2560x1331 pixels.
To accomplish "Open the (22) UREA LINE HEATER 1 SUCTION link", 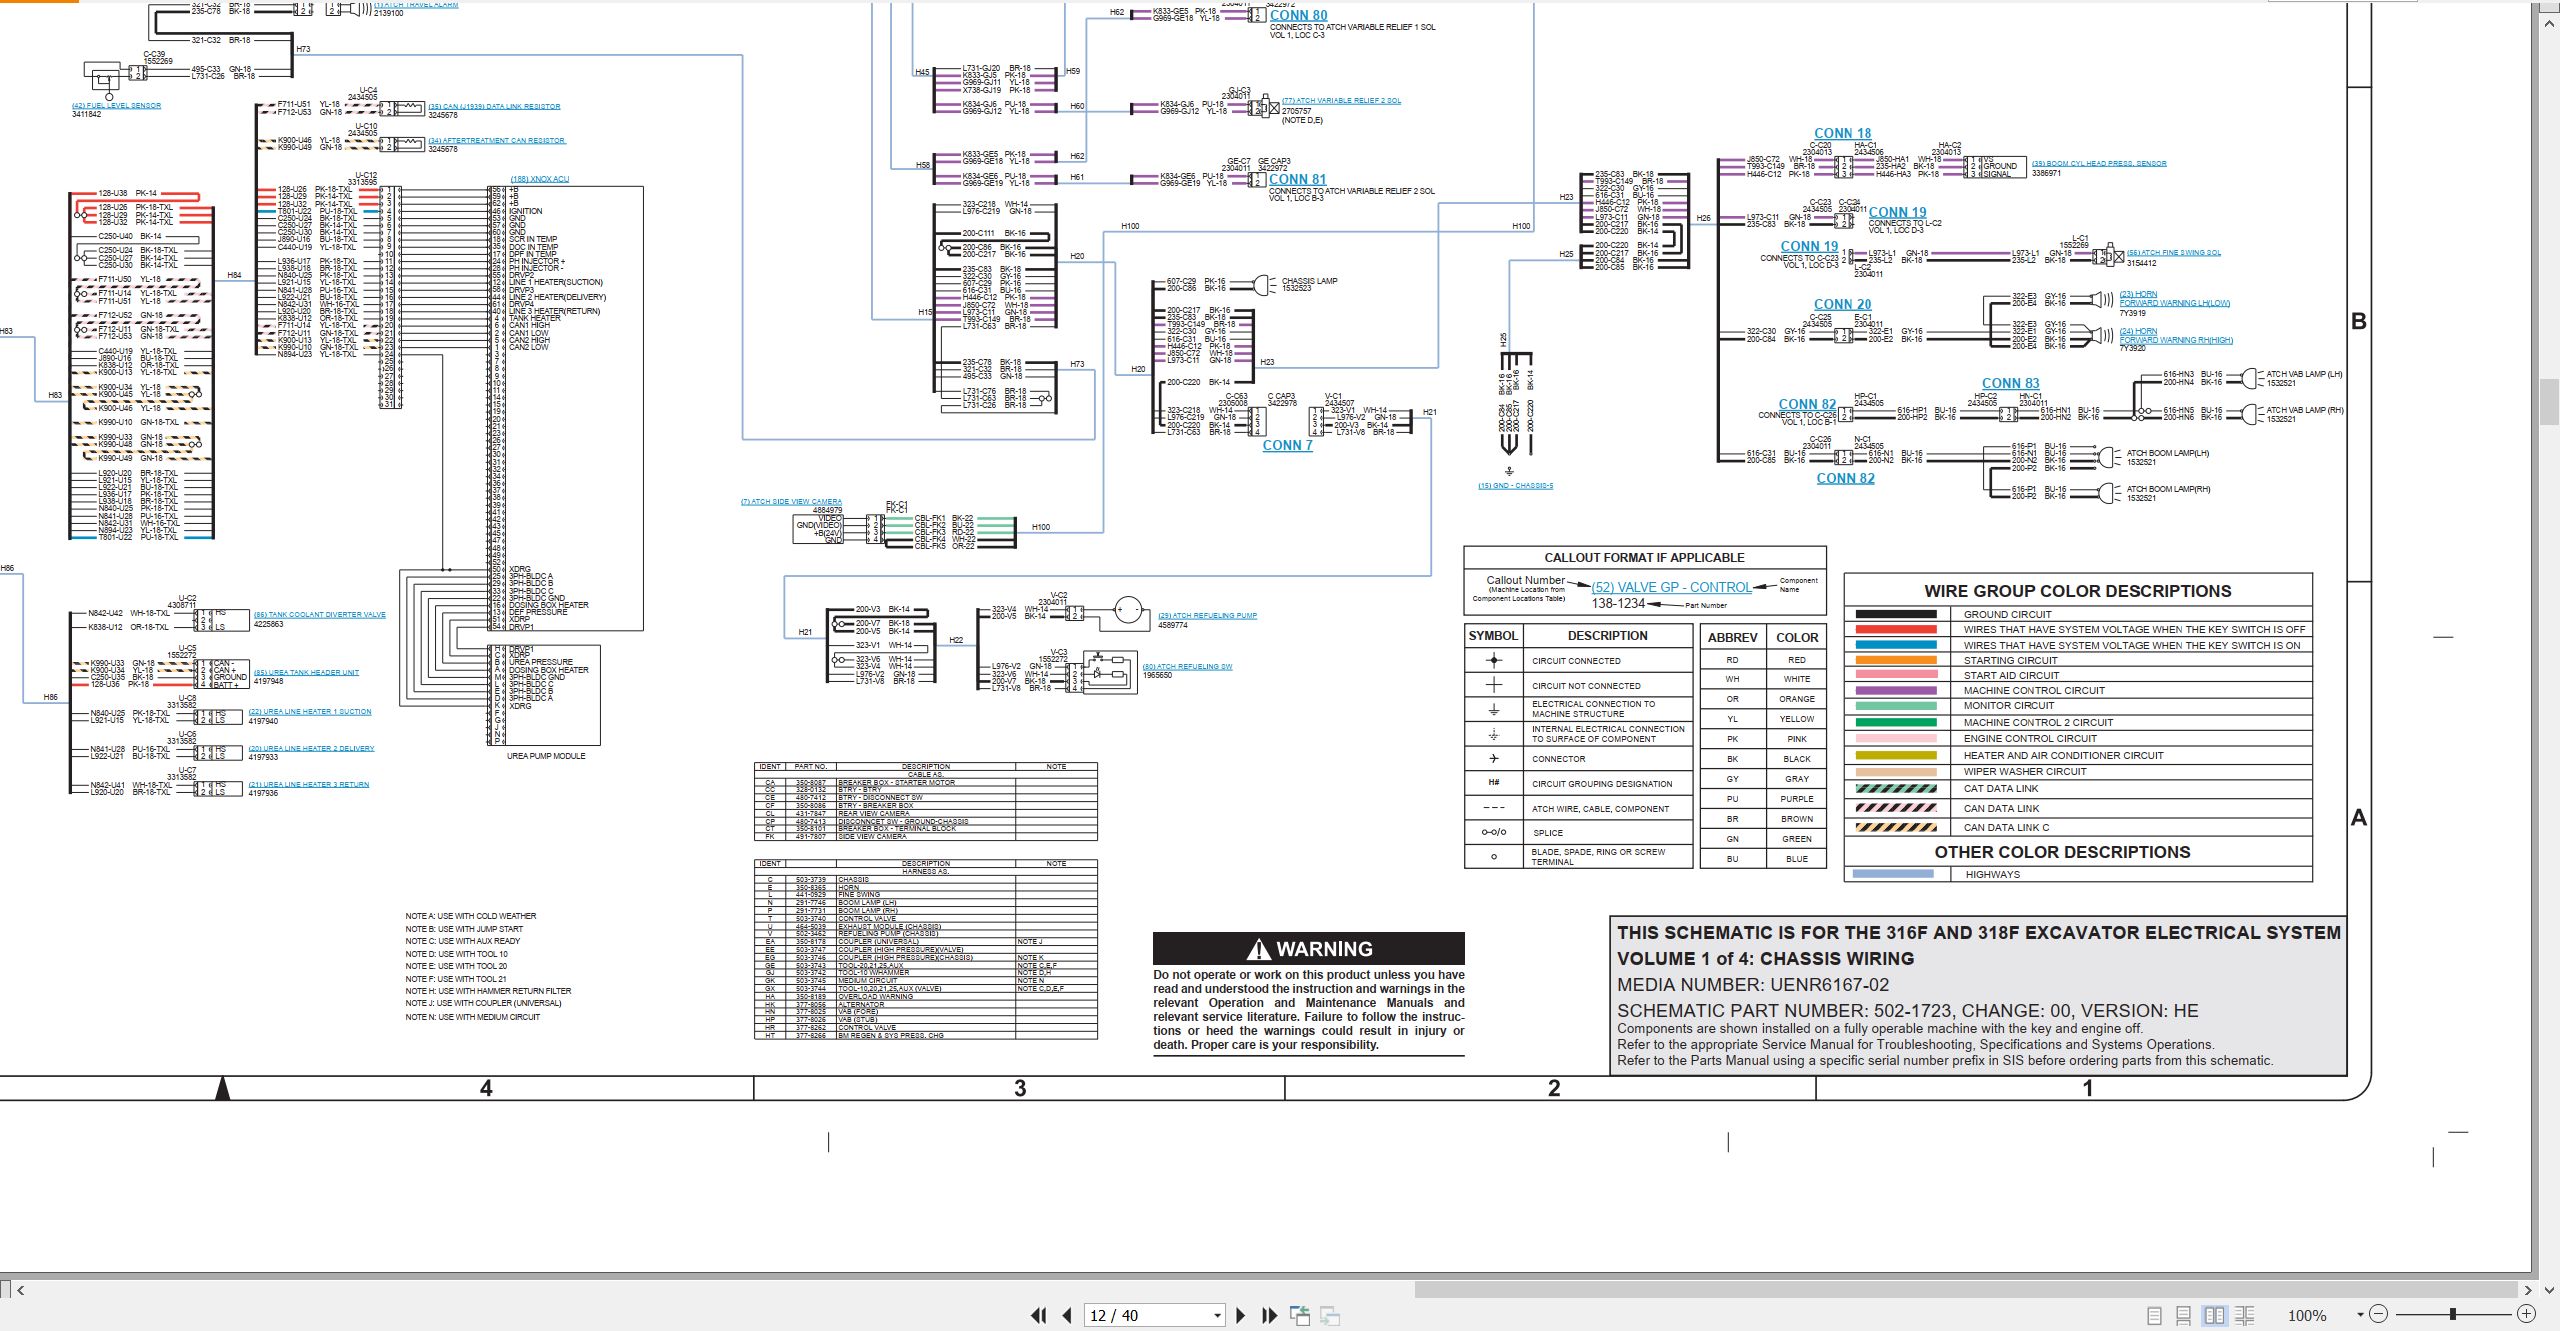I will pyautogui.click(x=310, y=712).
